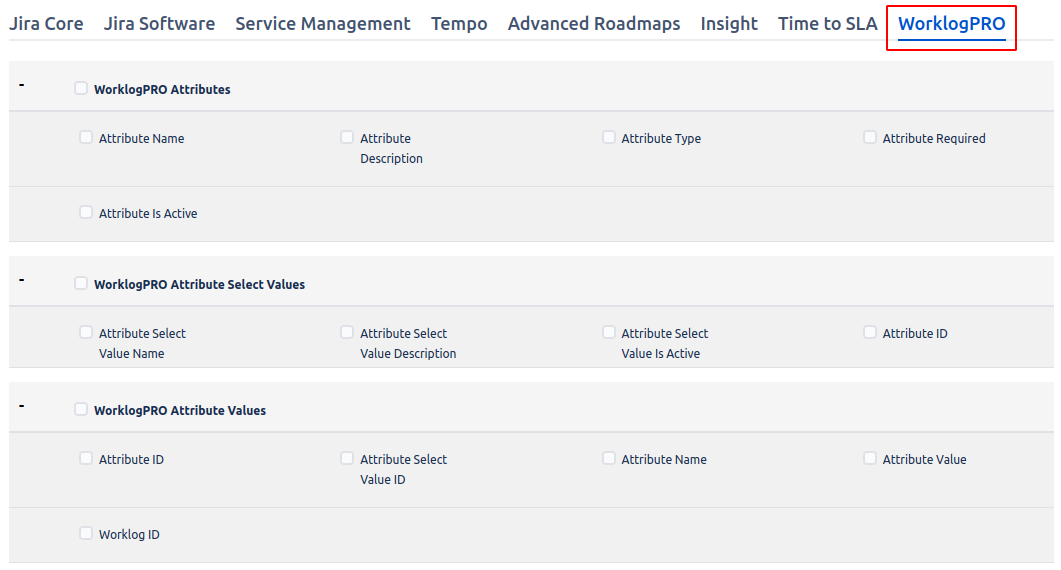Screen dimensions: 1061x570
Task: Switch to the Insight tab
Action: pos(729,24)
